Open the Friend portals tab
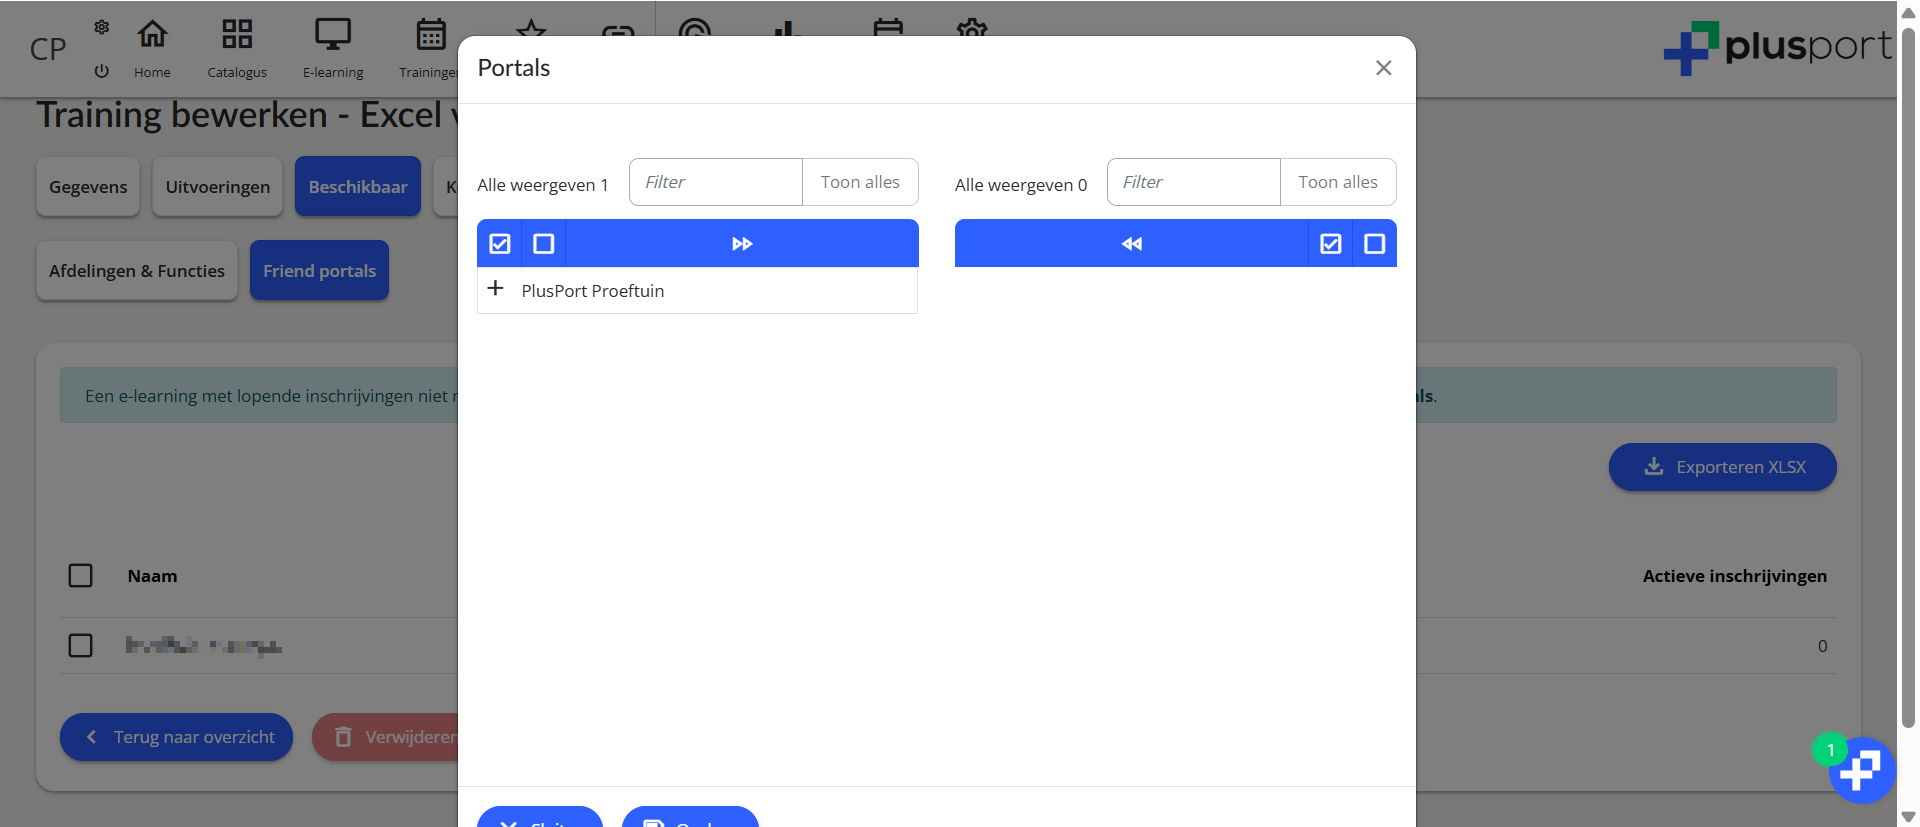The width and height of the screenshot is (1920, 827). pos(319,271)
